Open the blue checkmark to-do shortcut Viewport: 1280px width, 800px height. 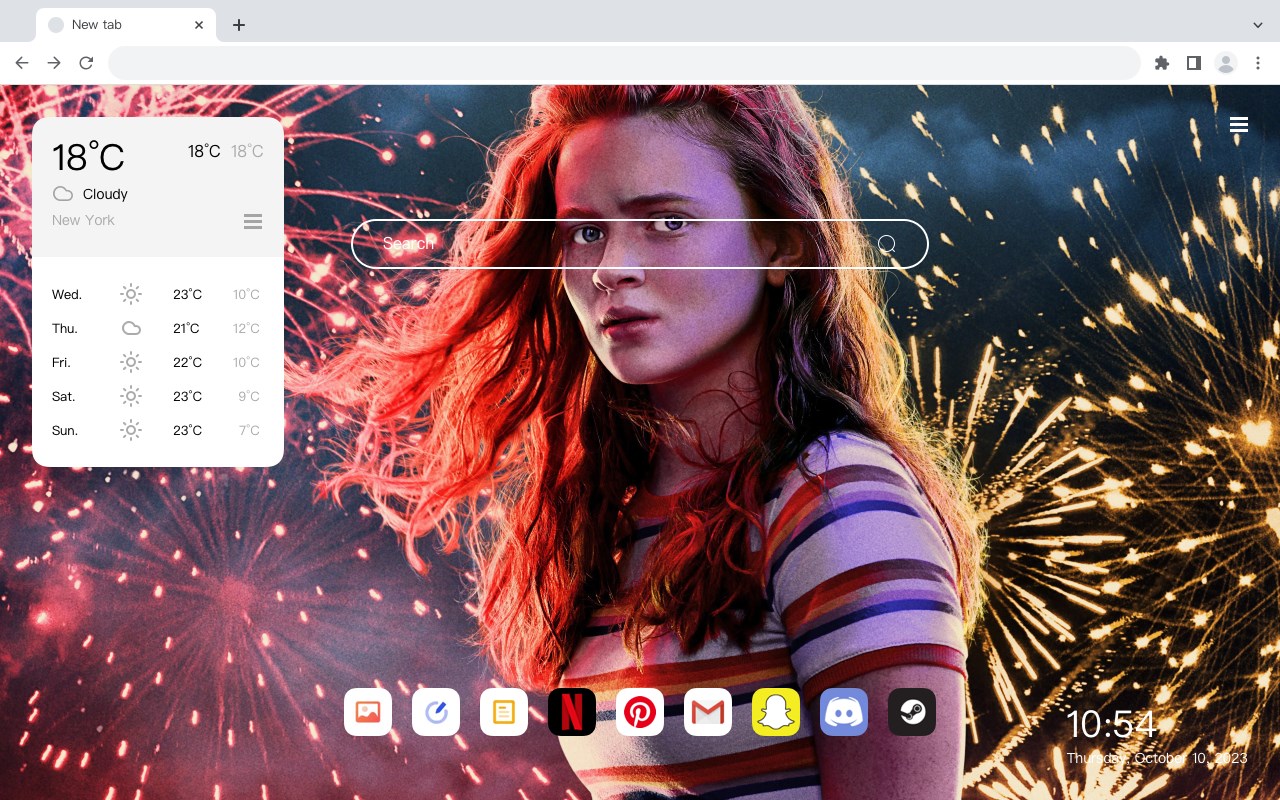pyautogui.click(x=436, y=712)
